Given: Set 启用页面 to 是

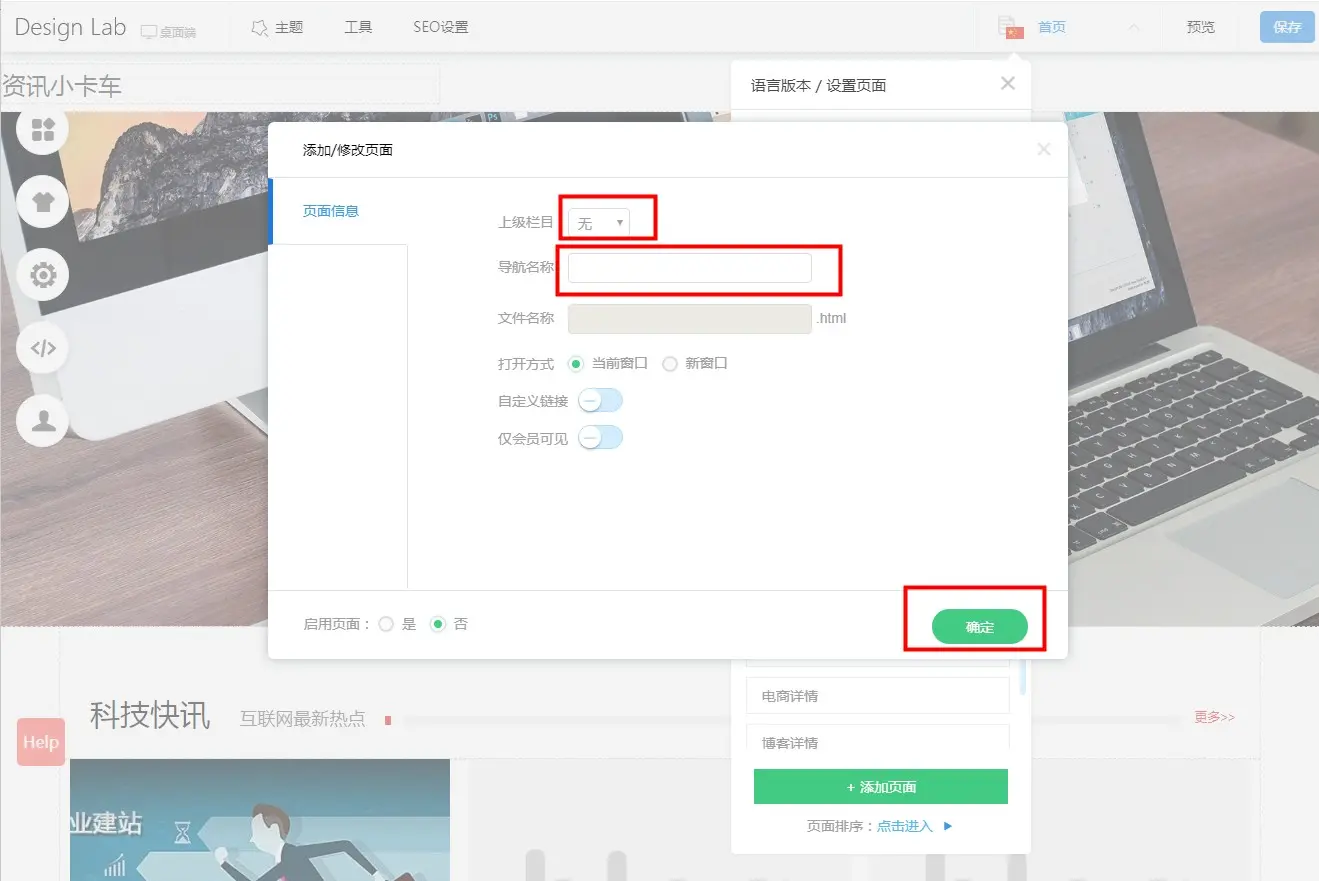Looking at the screenshot, I should point(386,624).
